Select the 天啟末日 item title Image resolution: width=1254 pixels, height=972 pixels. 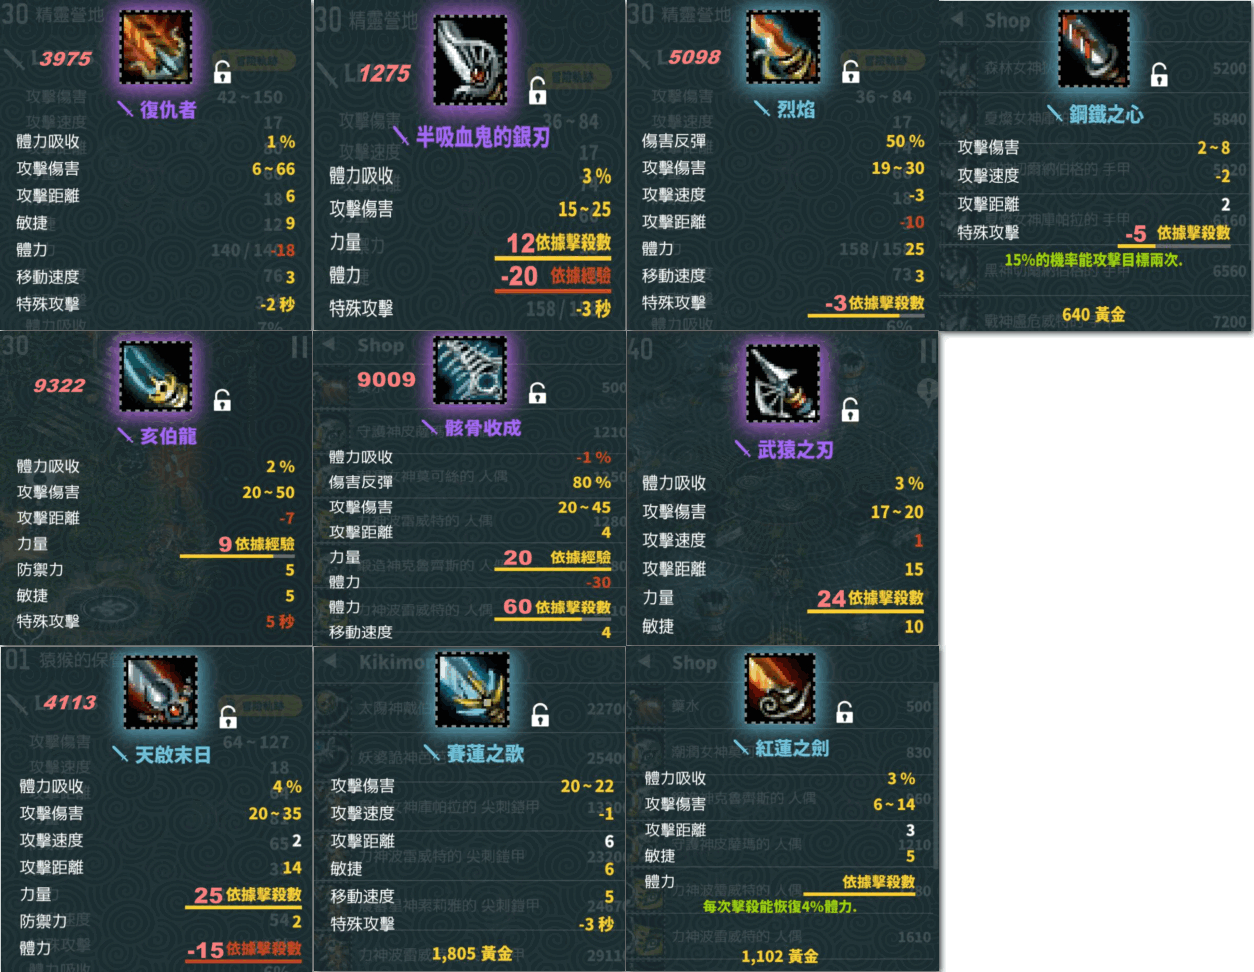point(173,755)
